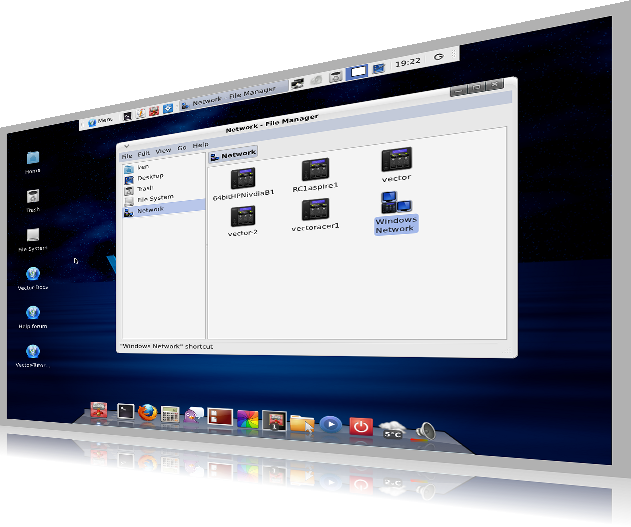Click the weather applet showing 5°C
631x527 pixels.
point(392,430)
